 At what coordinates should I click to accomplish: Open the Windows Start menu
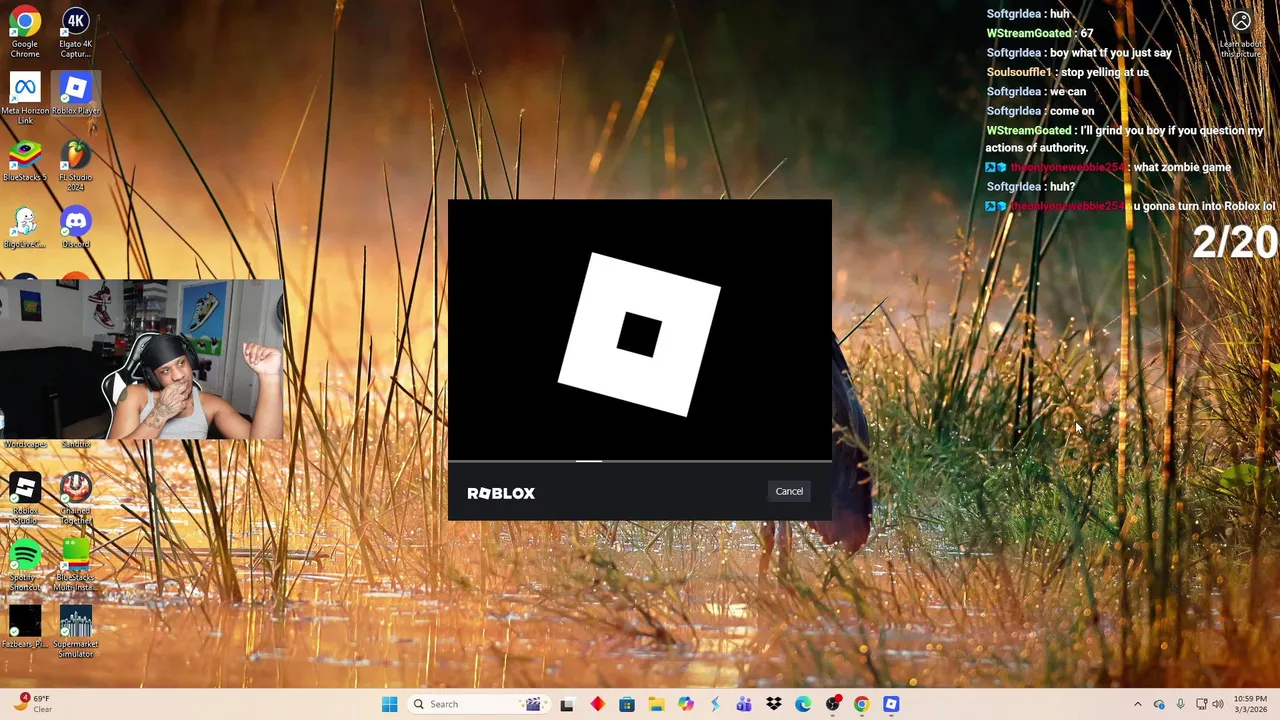pos(389,704)
